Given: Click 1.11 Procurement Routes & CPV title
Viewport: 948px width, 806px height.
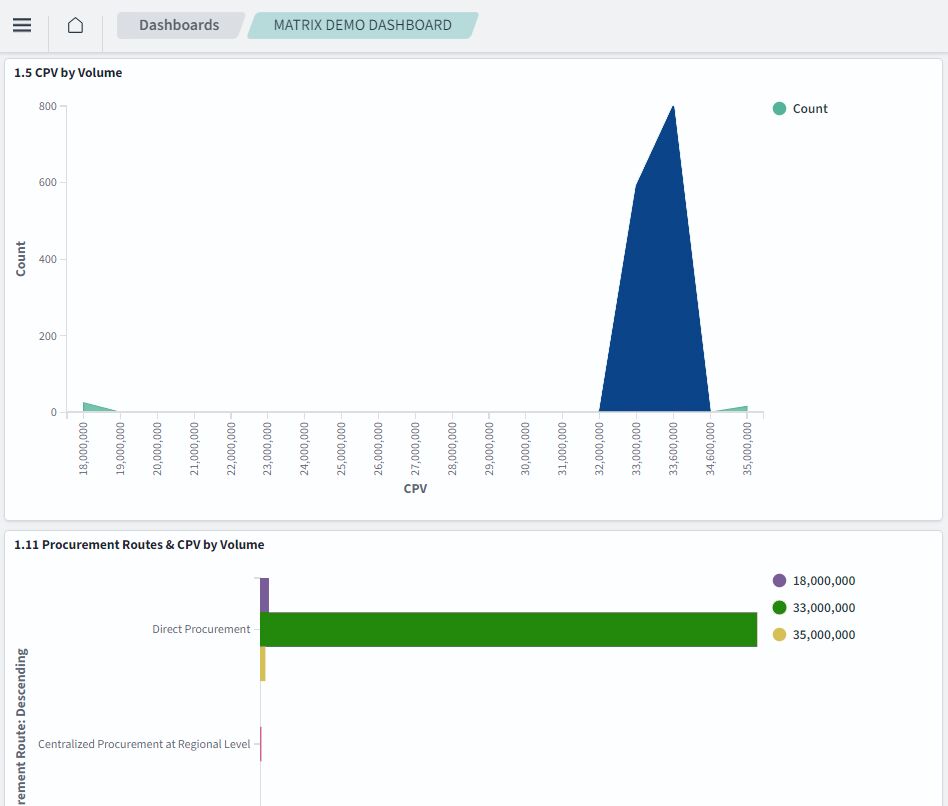Looking at the screenshot, I should pyautogui.click(x=139, y=545).
